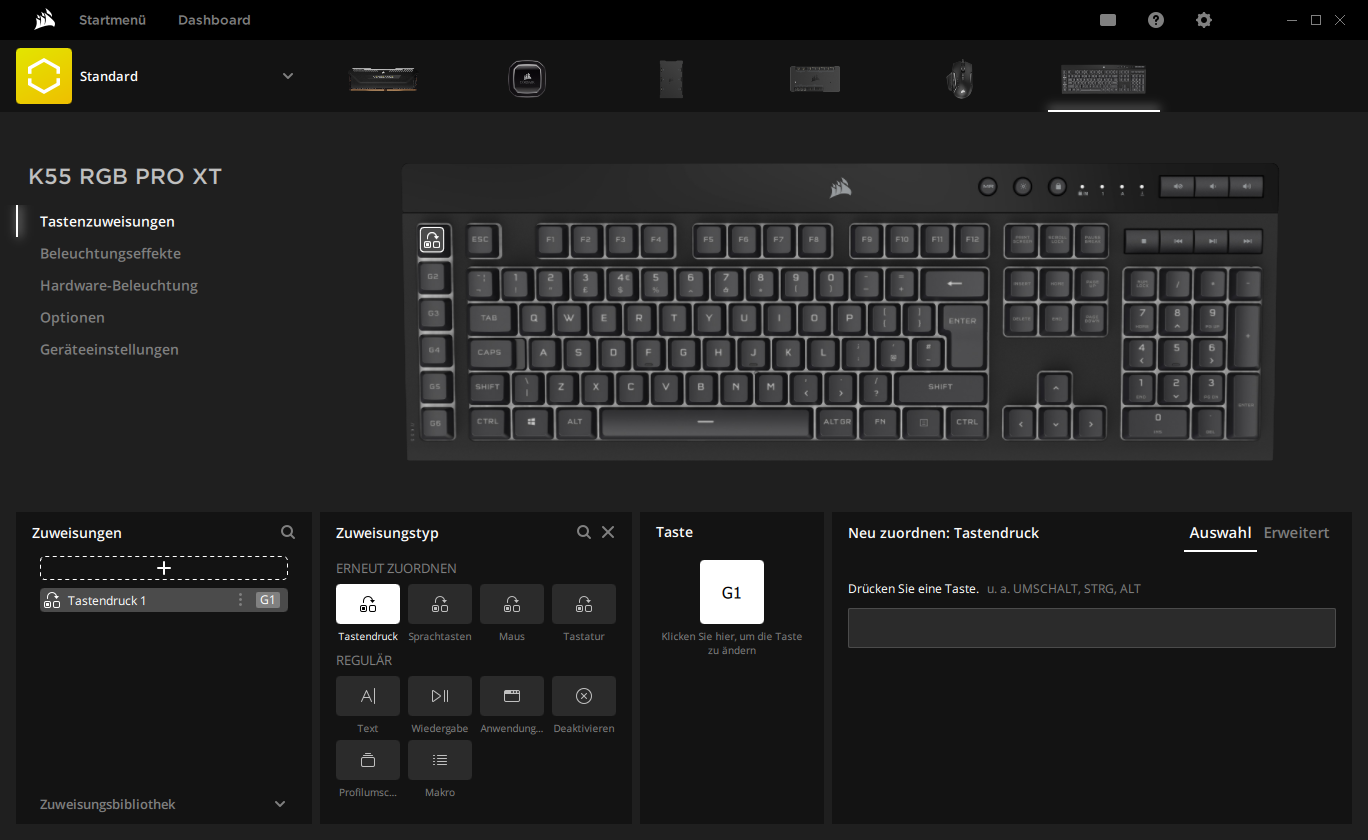1368x840 pixels.
Task: Open the help question mark icon
Action: [x=1156, y=20]
